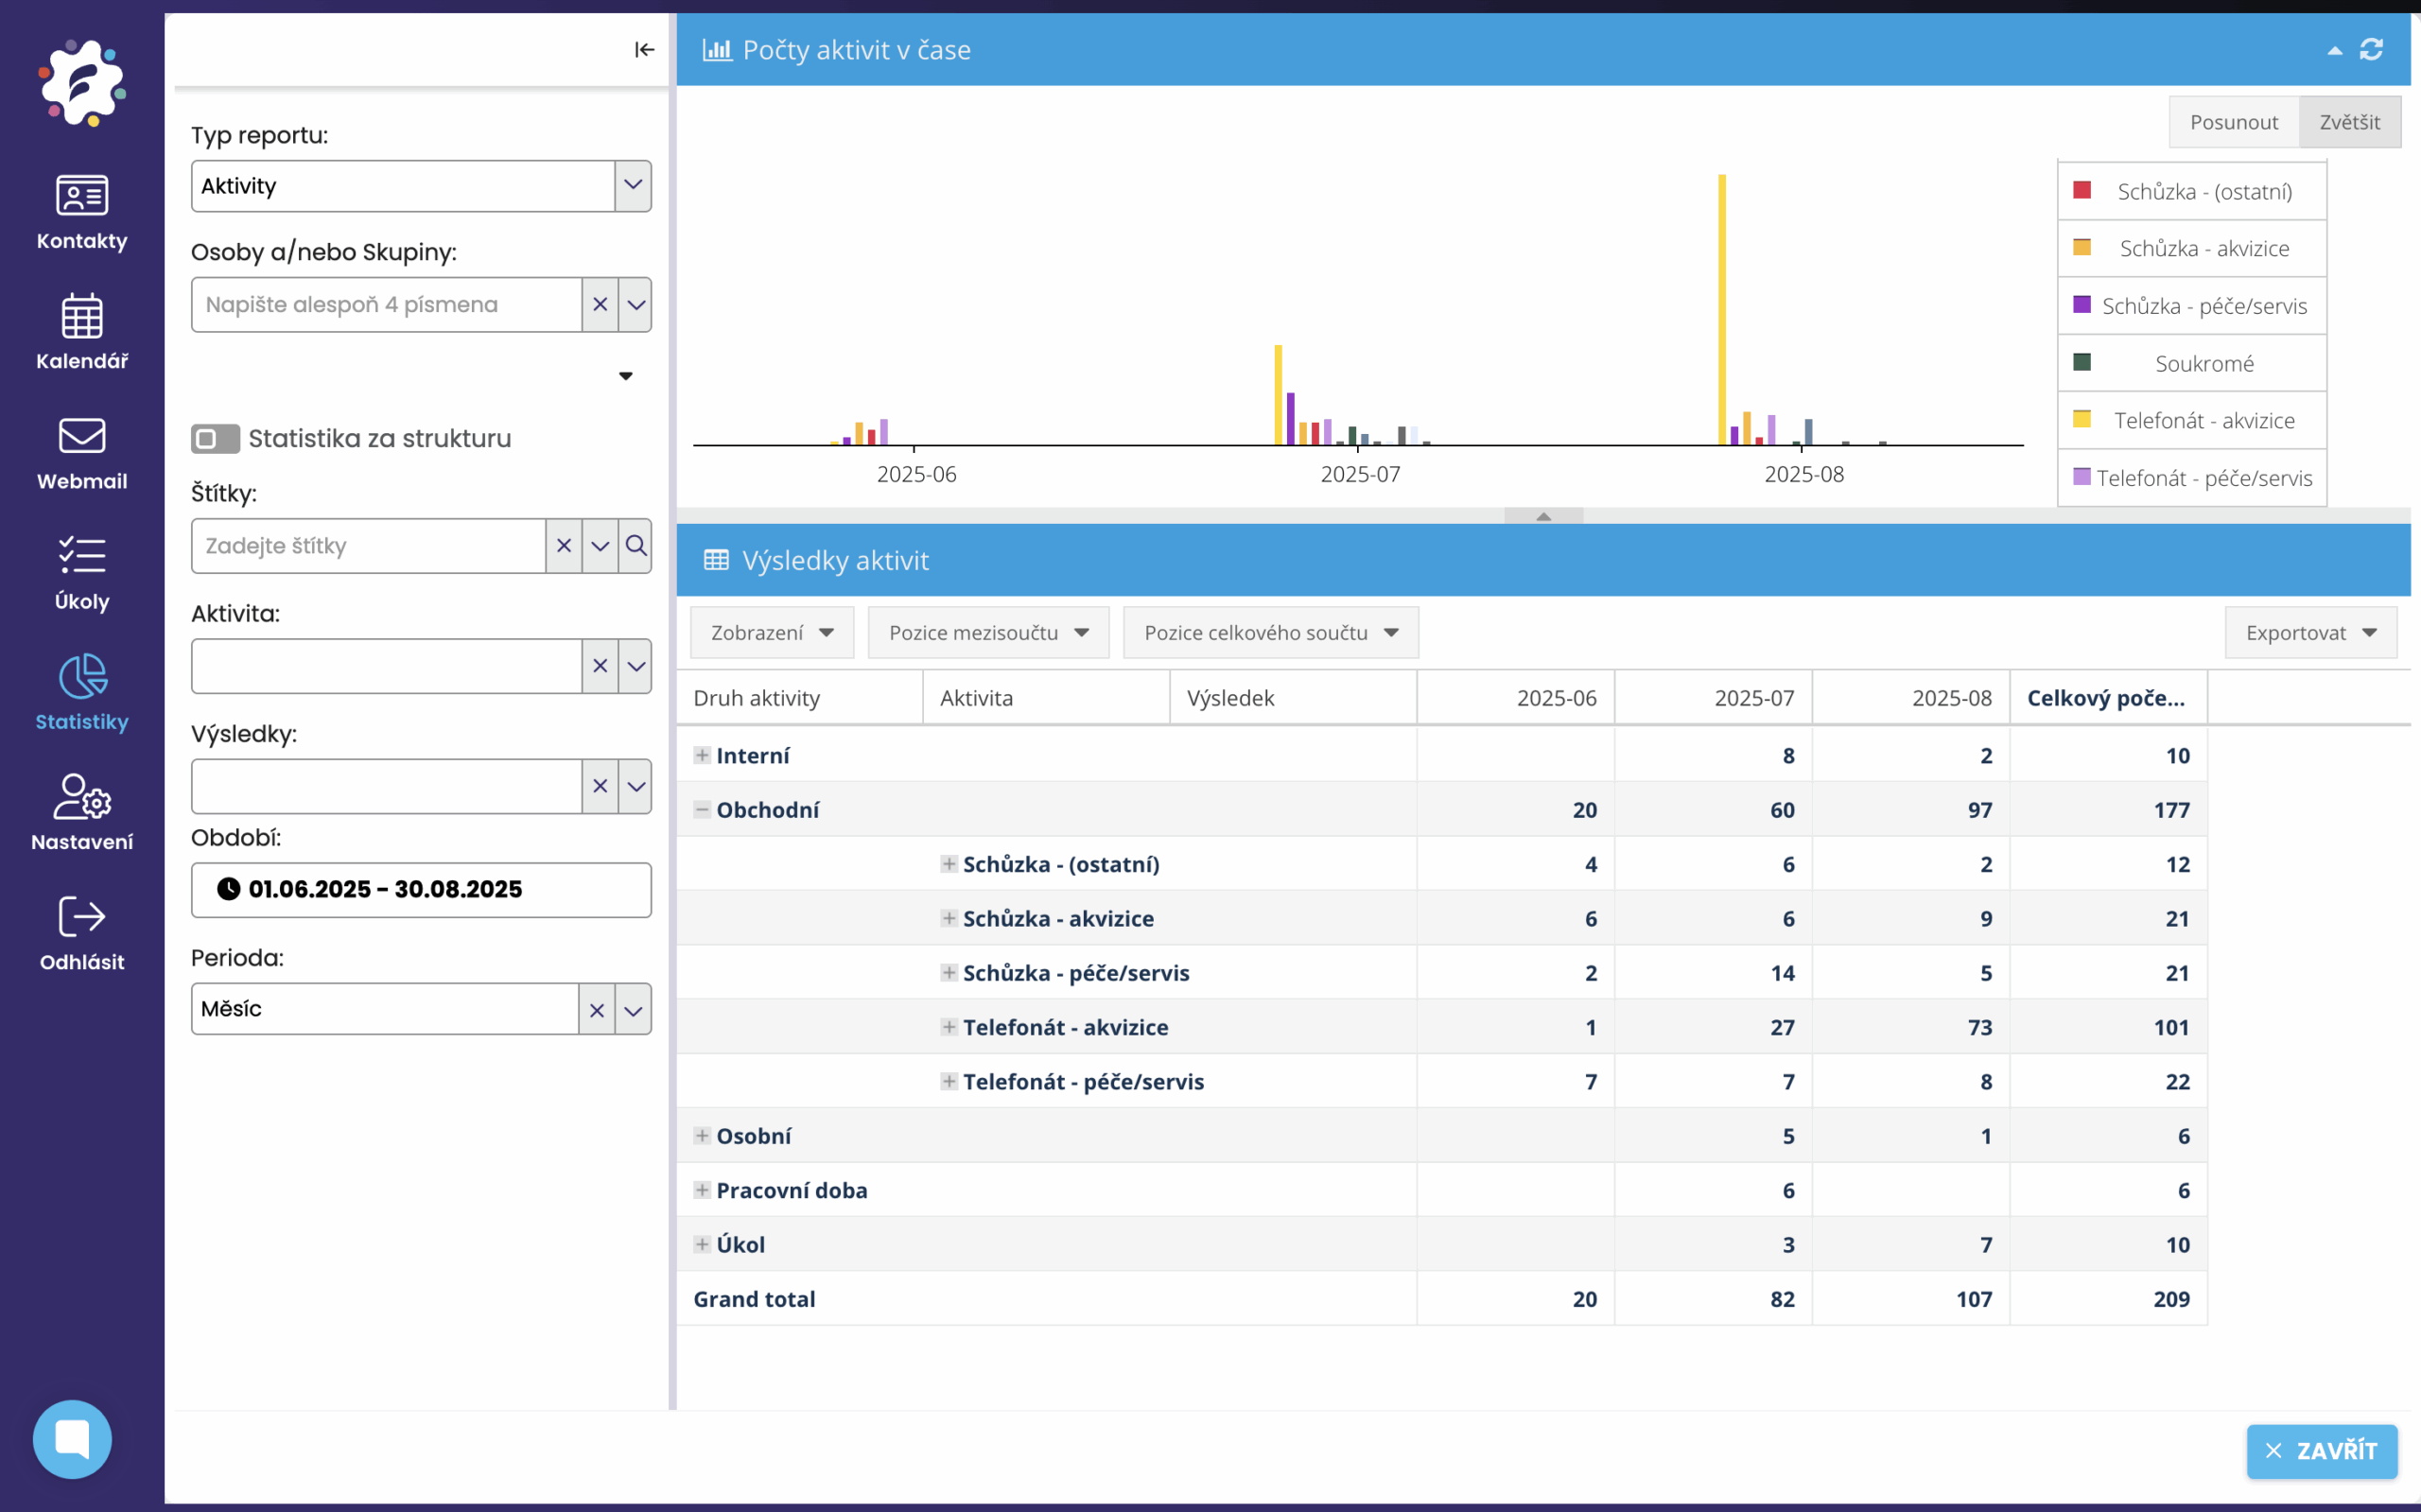Toggle Statistika za strukturu switch
This screenshot has height=1512, width=2421.
coord(215,438)
